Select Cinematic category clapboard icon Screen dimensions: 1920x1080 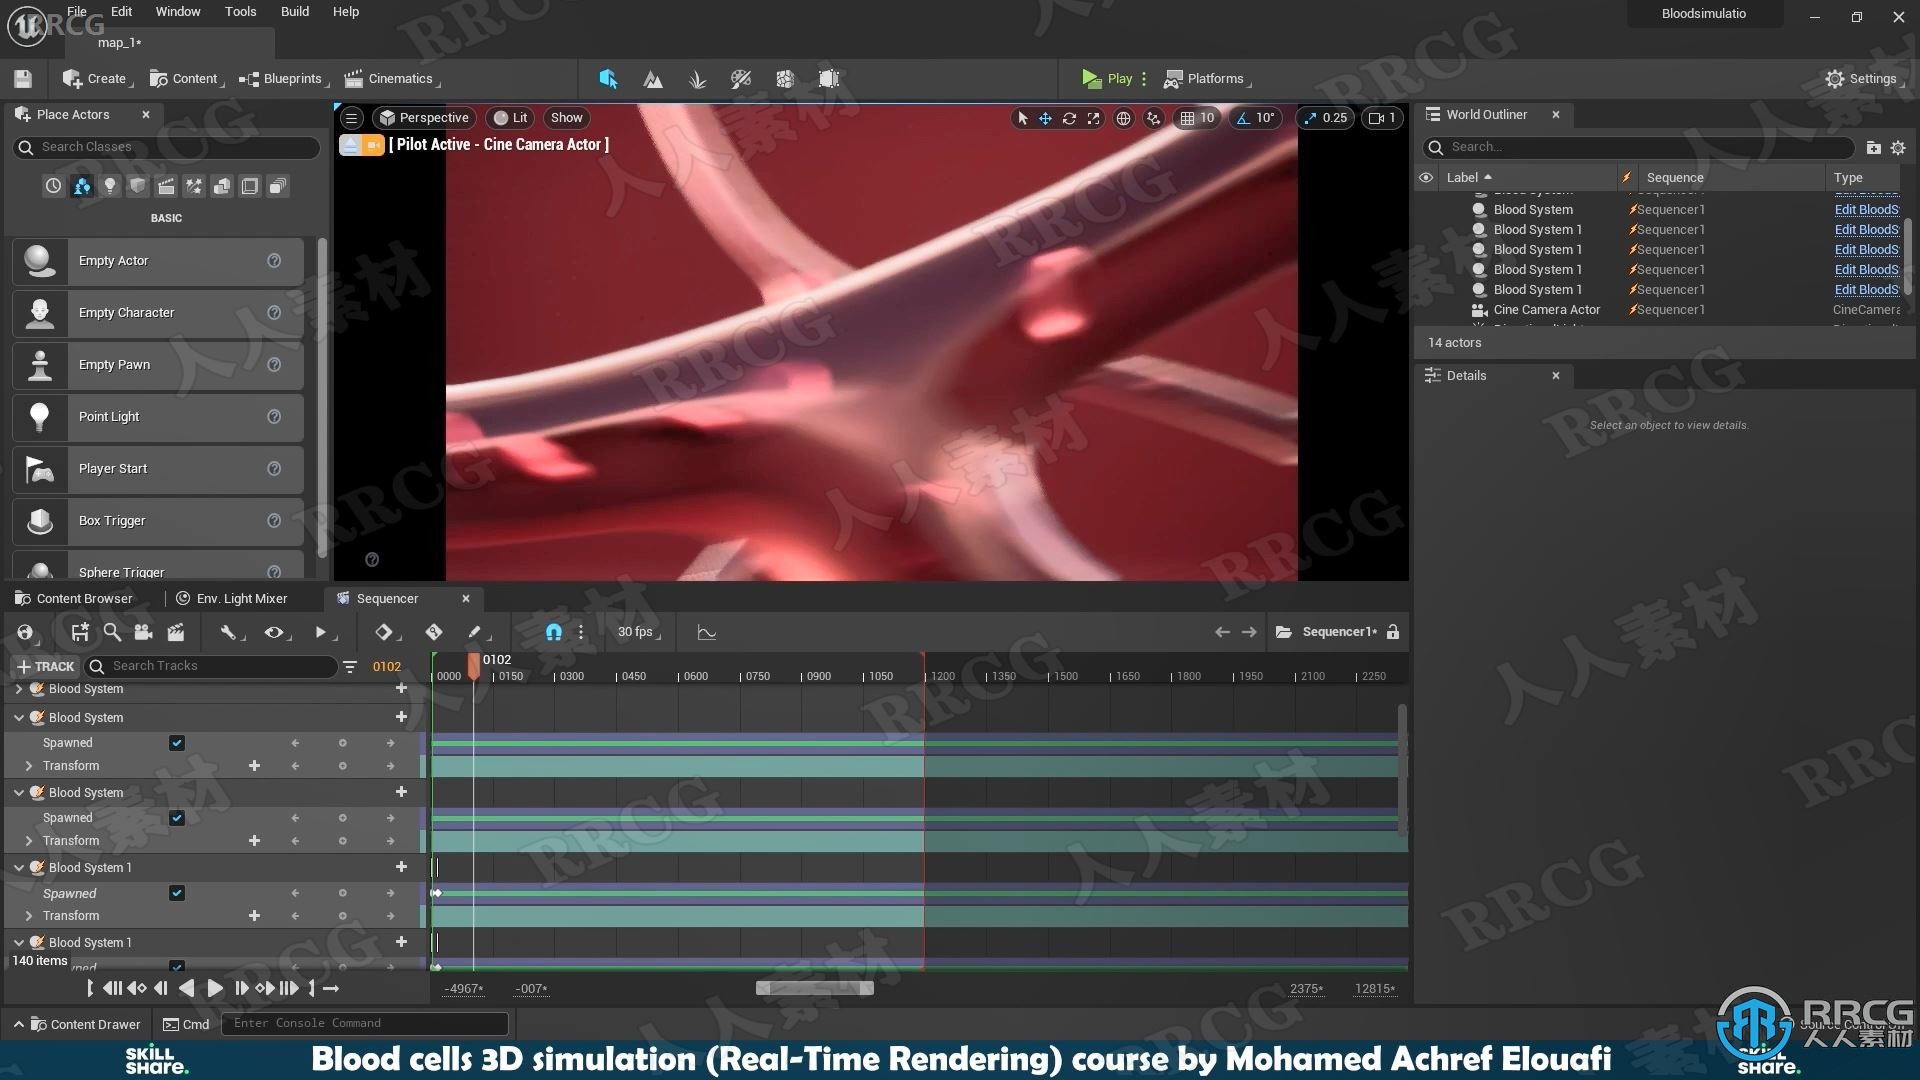tap(166, 186)
